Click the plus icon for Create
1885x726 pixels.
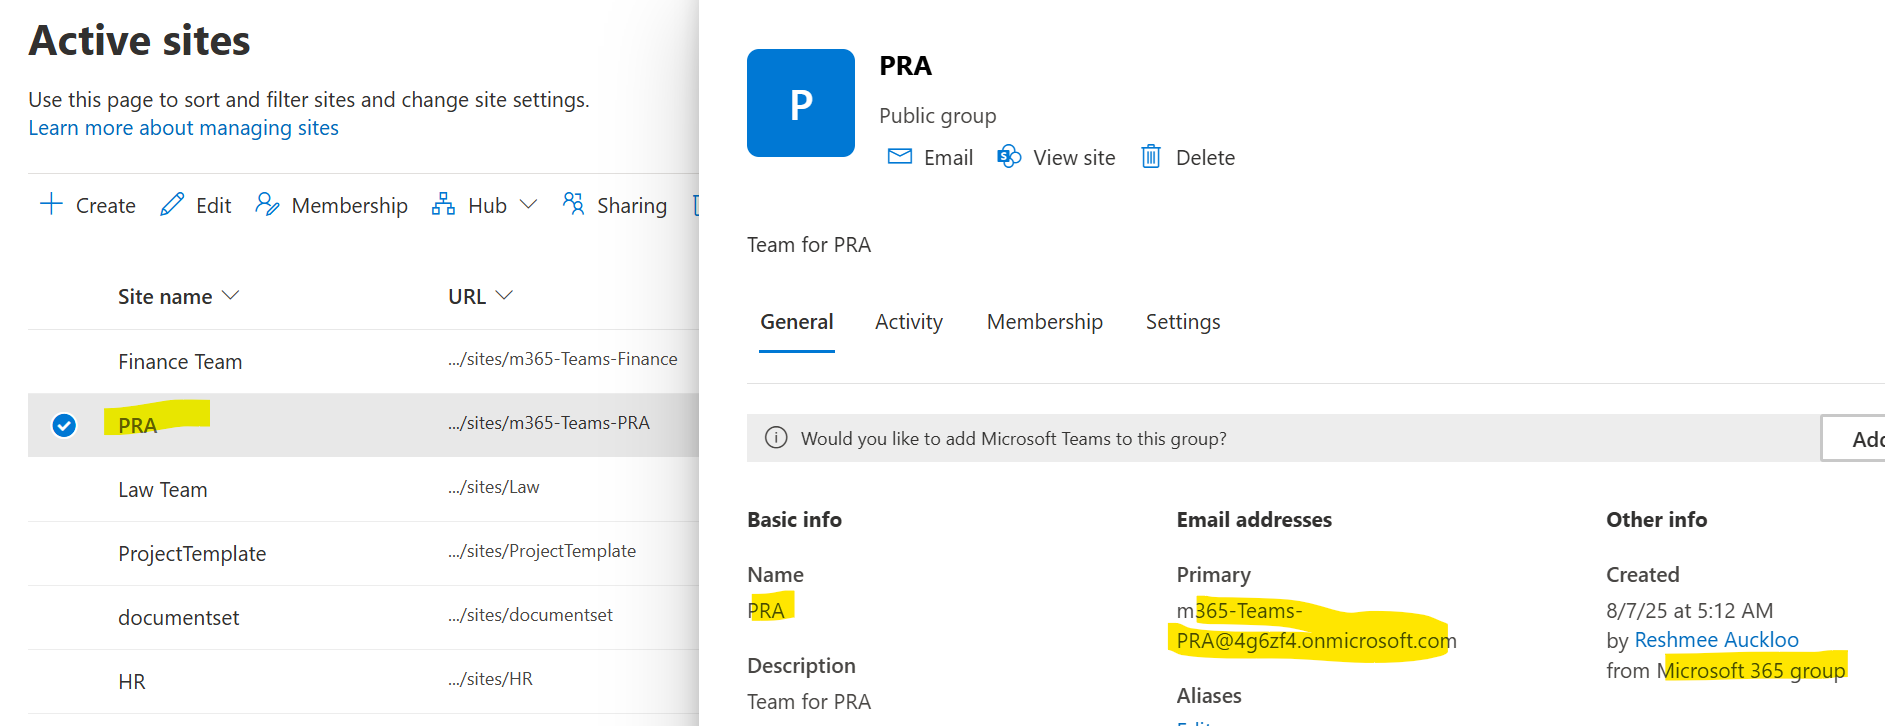[x=51, y=205]
